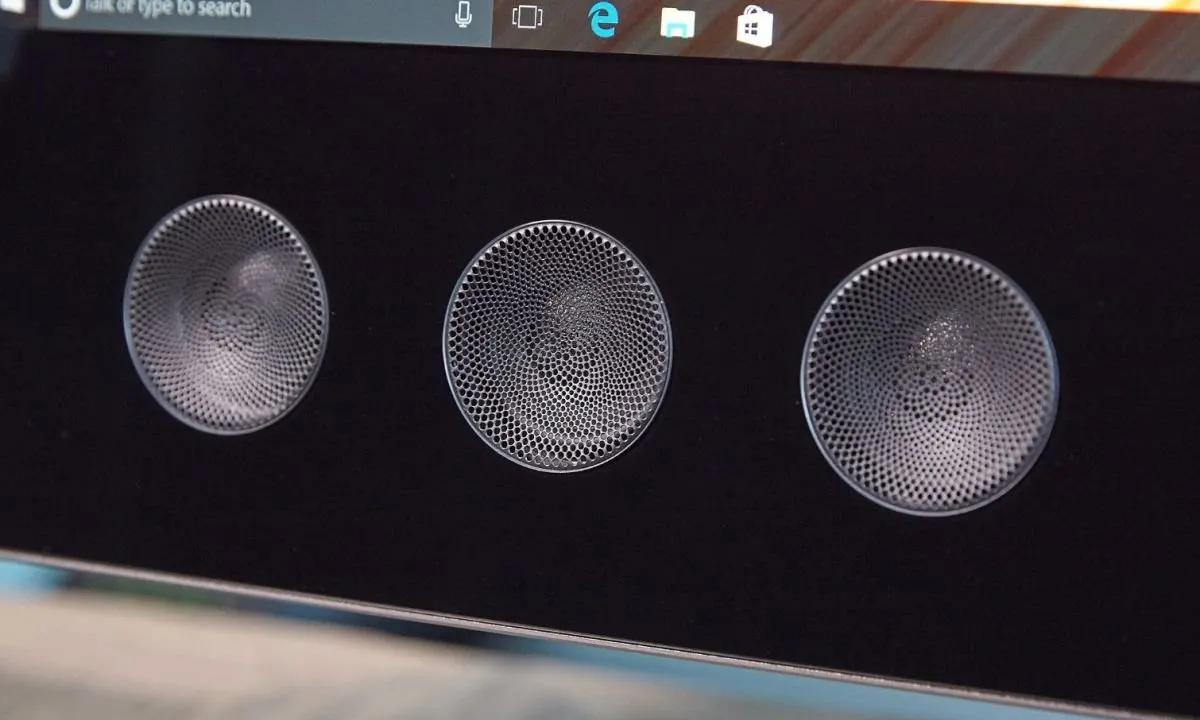Click the Cortana circle icon
This screenshot has width=1200, height=720.
[x=64, y=8]
